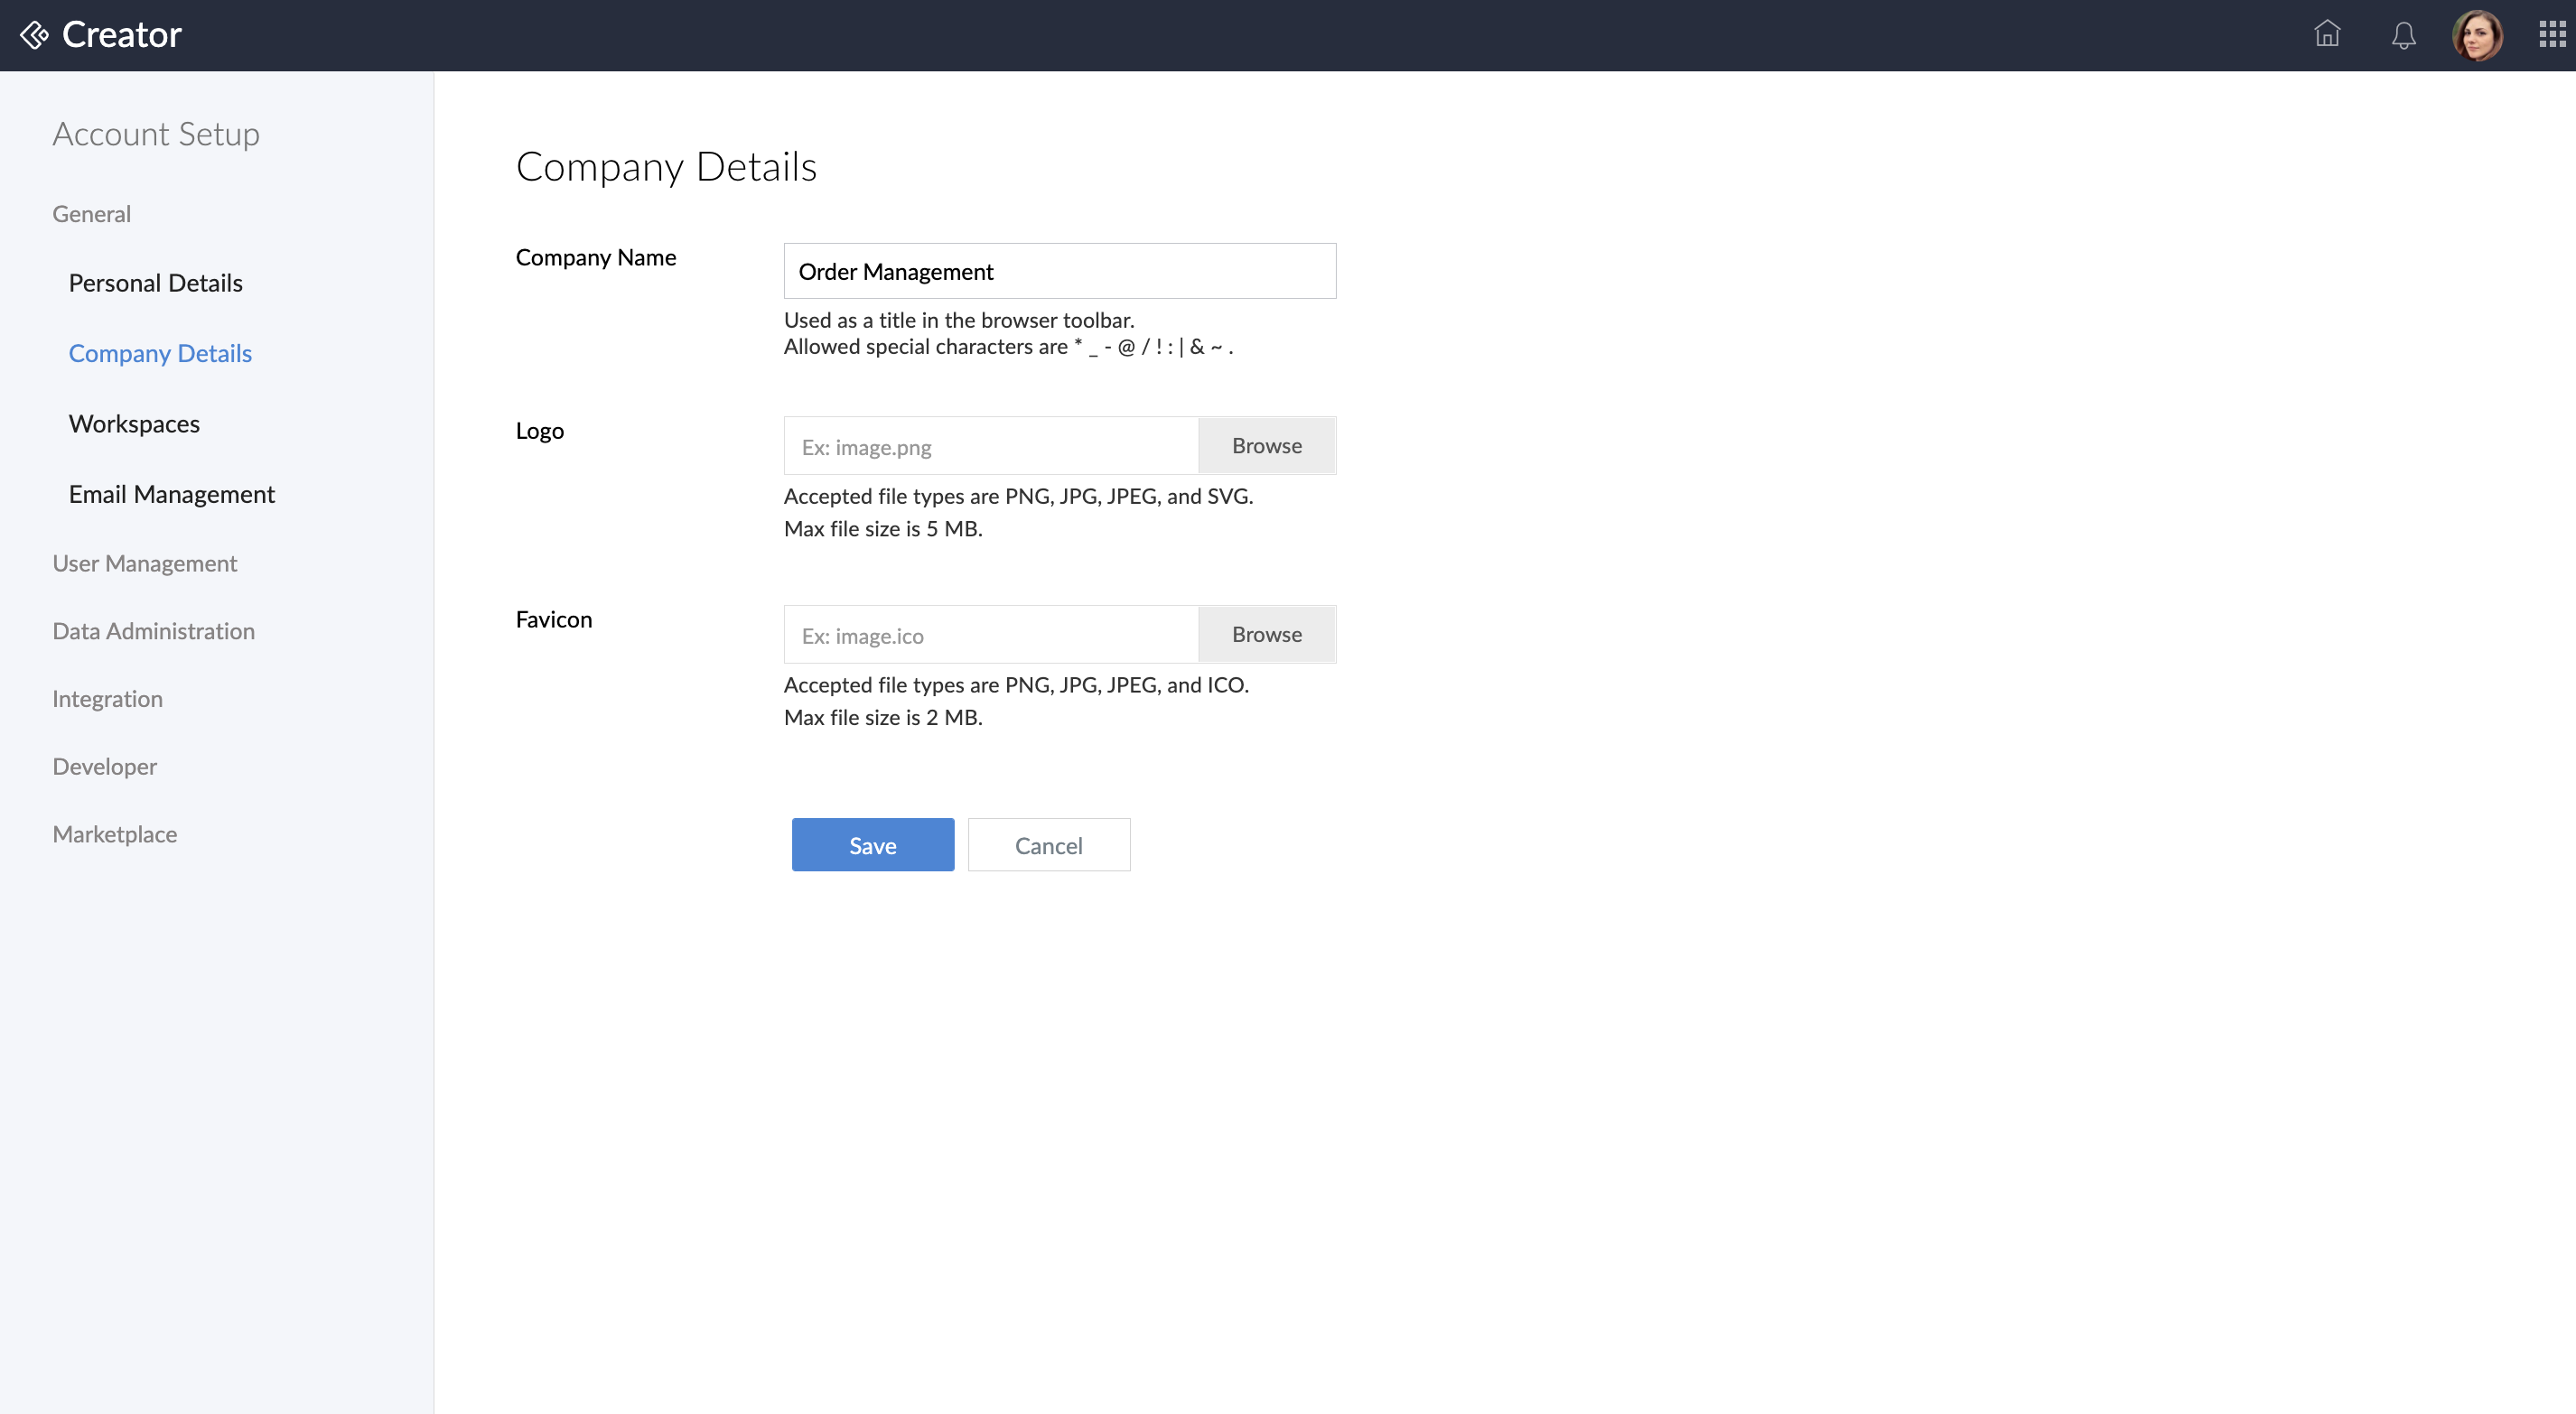
Task: Click the 'Favicon' label
Action: click(x=554, y=620)
